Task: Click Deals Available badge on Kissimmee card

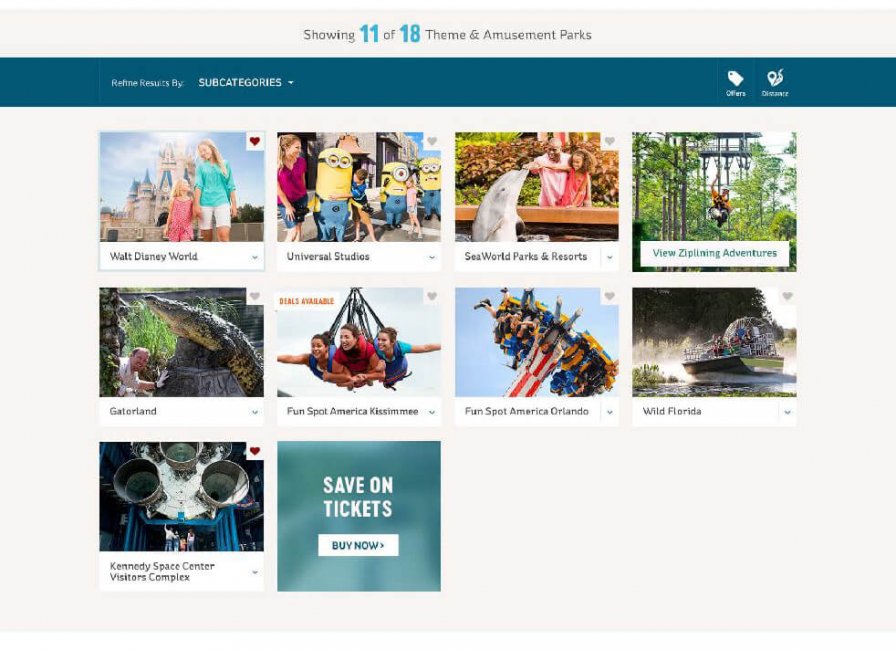Action: (307, 301)
